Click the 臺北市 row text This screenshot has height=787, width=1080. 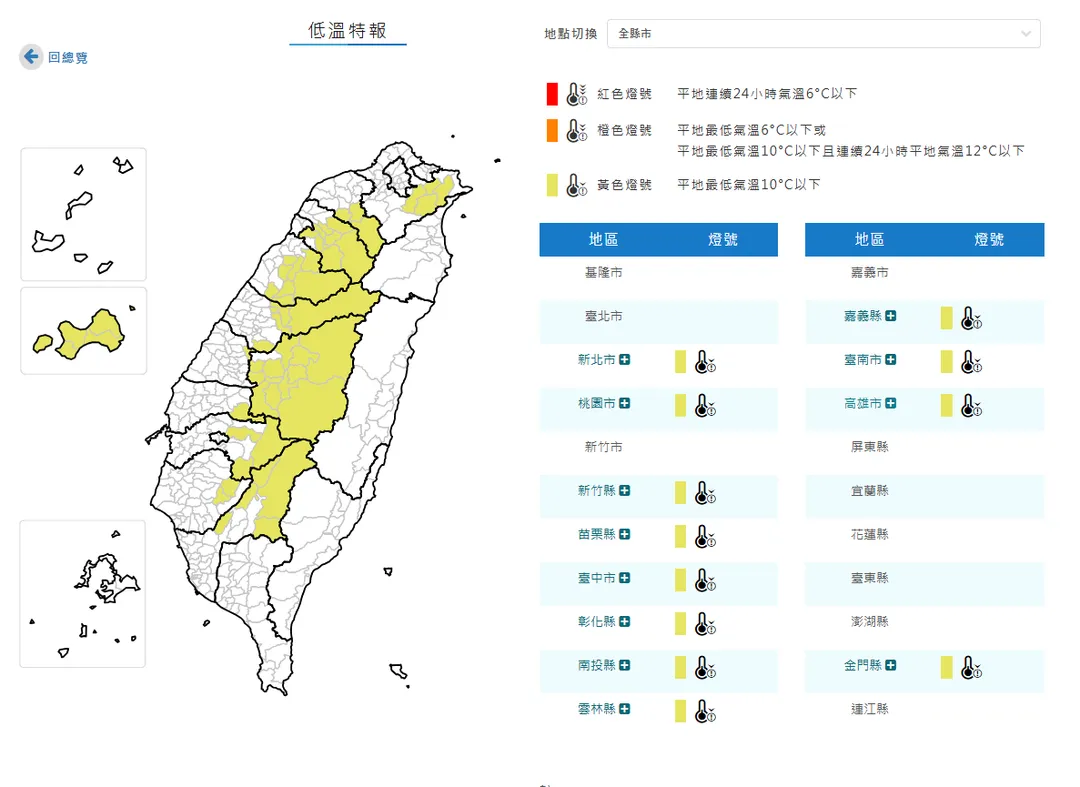(603, 316)
